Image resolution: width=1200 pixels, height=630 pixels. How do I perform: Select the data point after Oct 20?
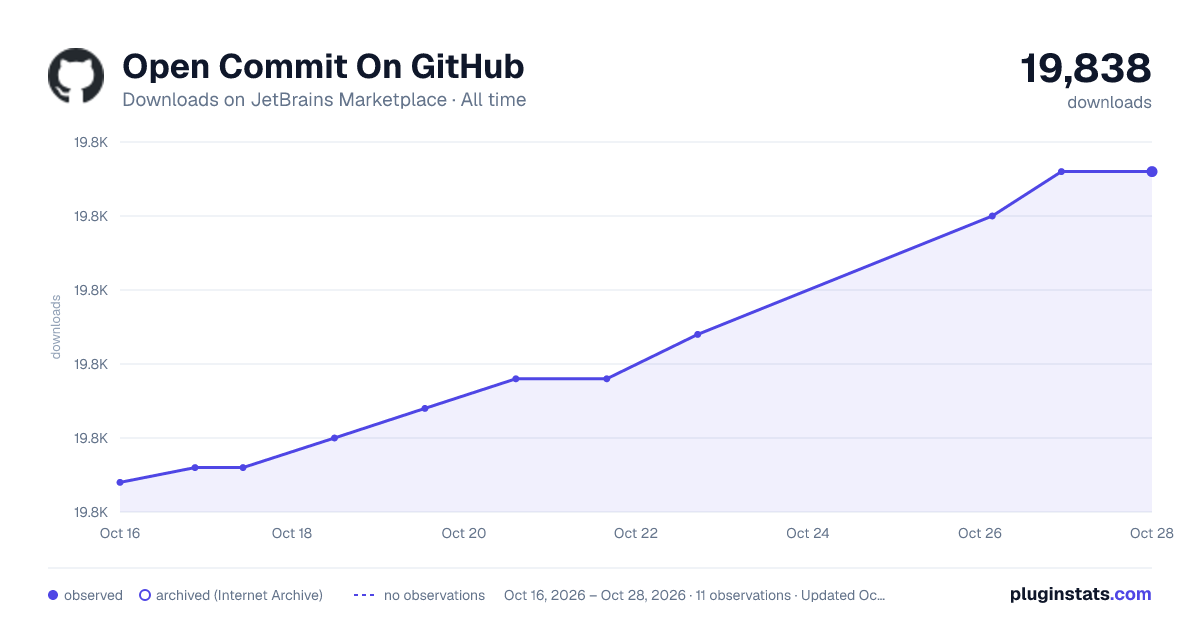coord(516,379)
